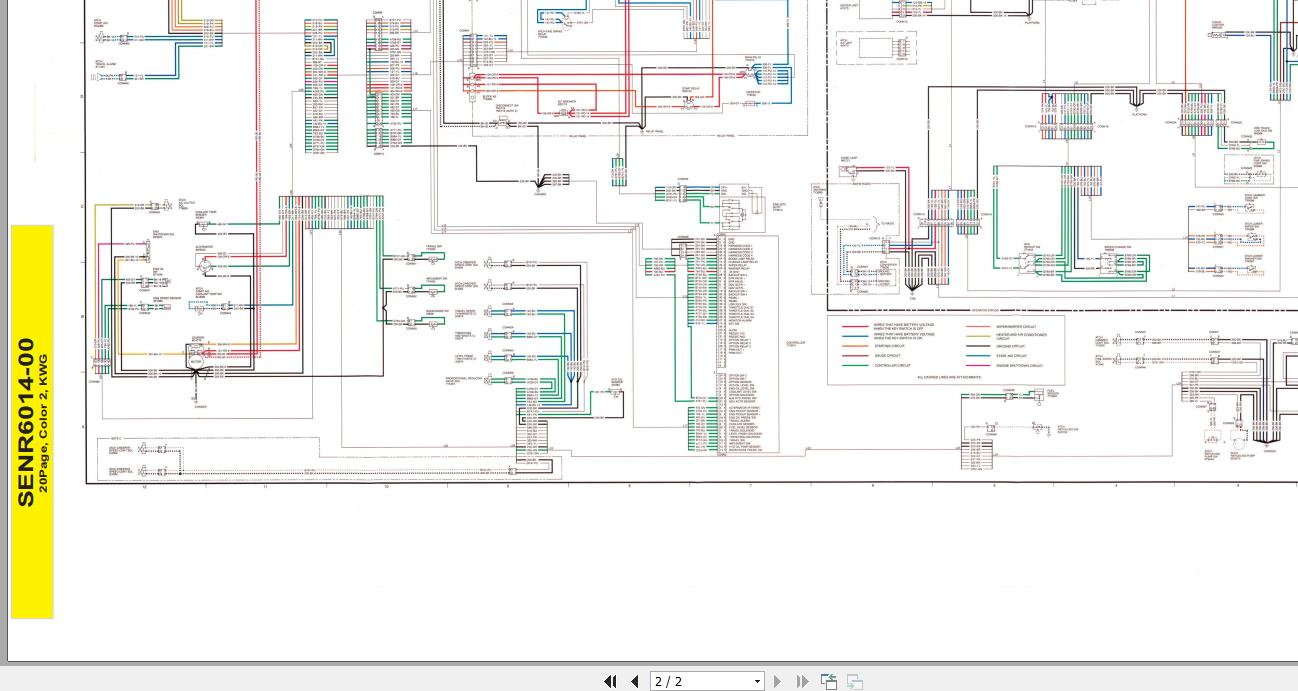This screenshot has height=691, width=1298.
Task: Click the 'Wiper/Washer Circuit' legend label
Action: [x=1016, y=327]
